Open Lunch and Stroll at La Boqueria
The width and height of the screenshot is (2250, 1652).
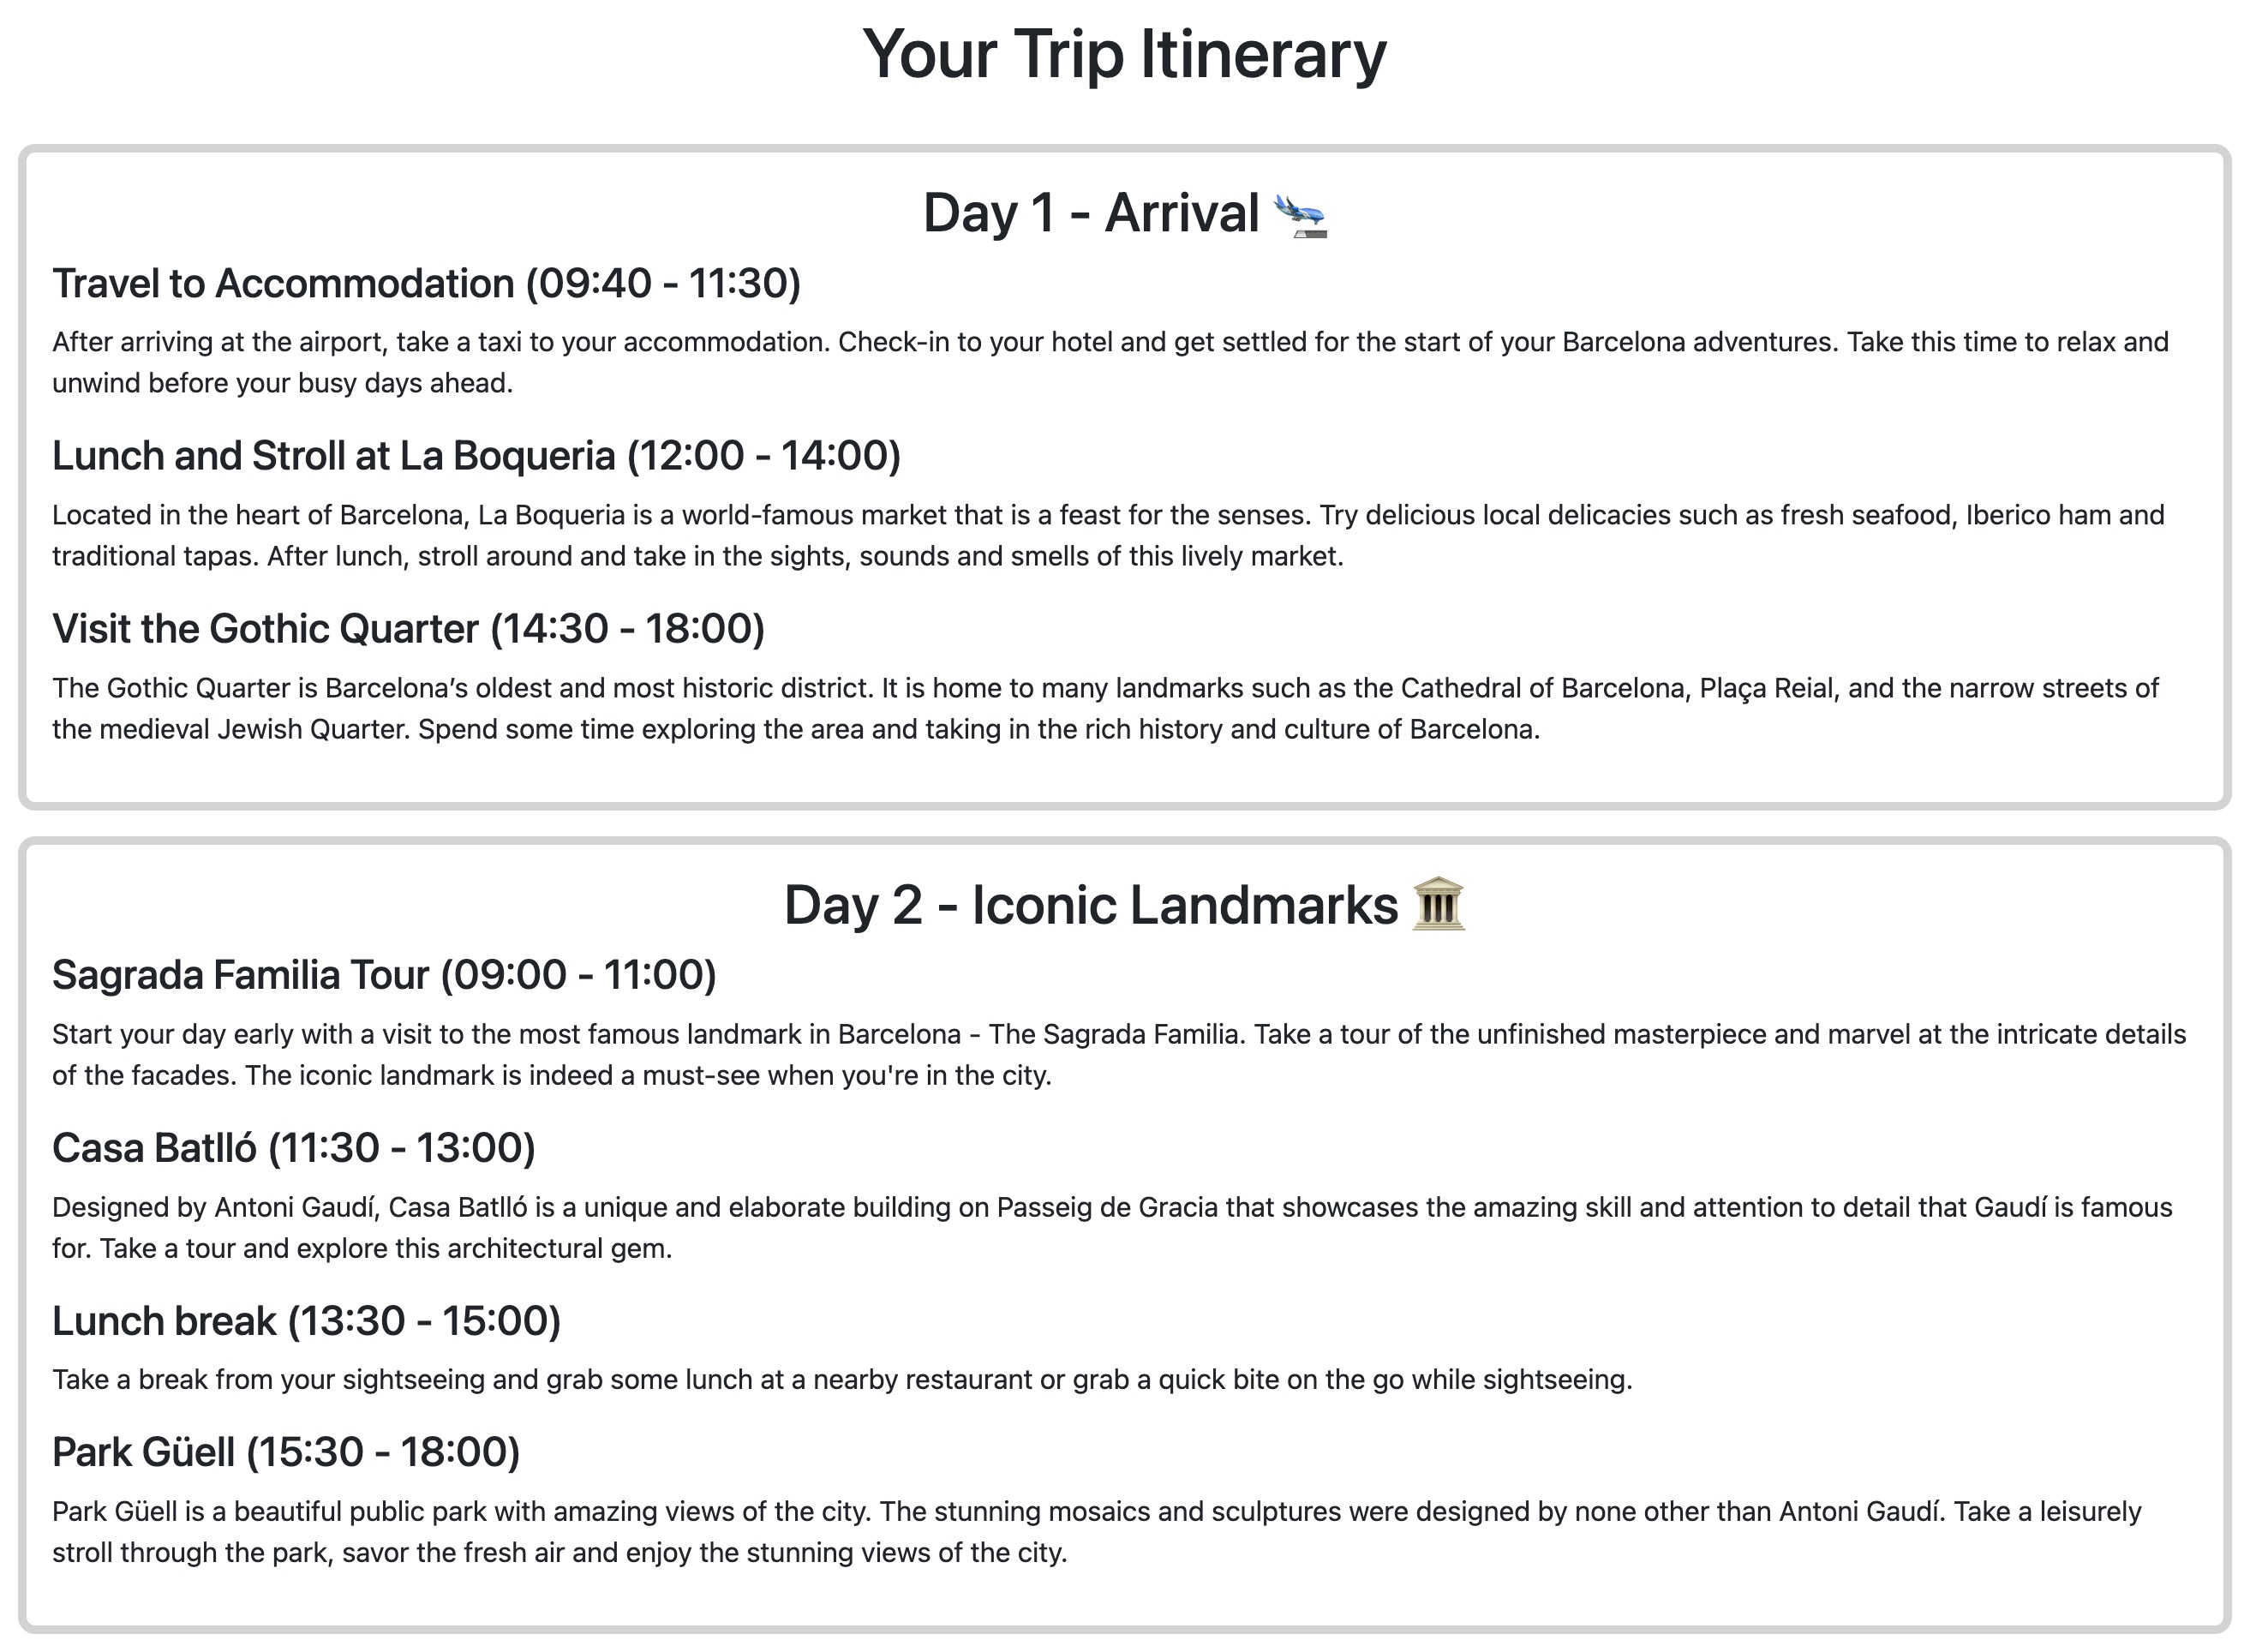pos(476,456)
